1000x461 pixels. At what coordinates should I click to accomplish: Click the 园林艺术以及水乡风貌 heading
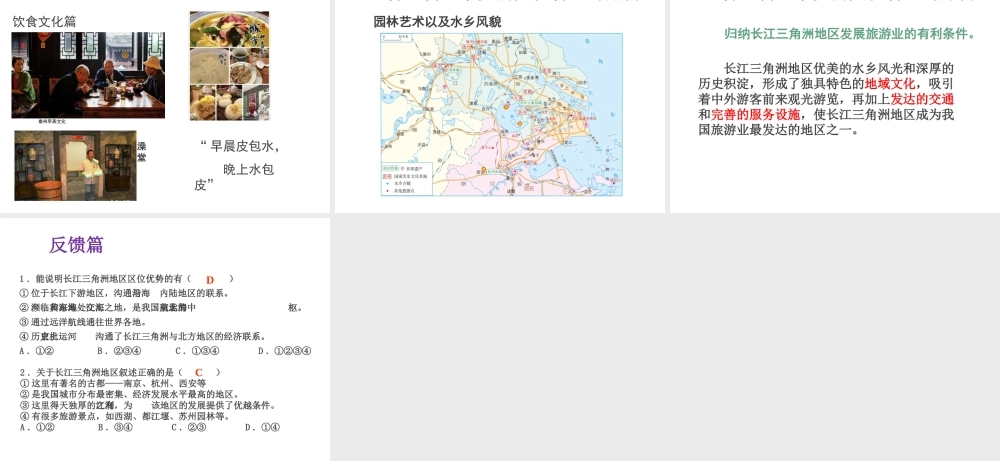tap(438, 22)
